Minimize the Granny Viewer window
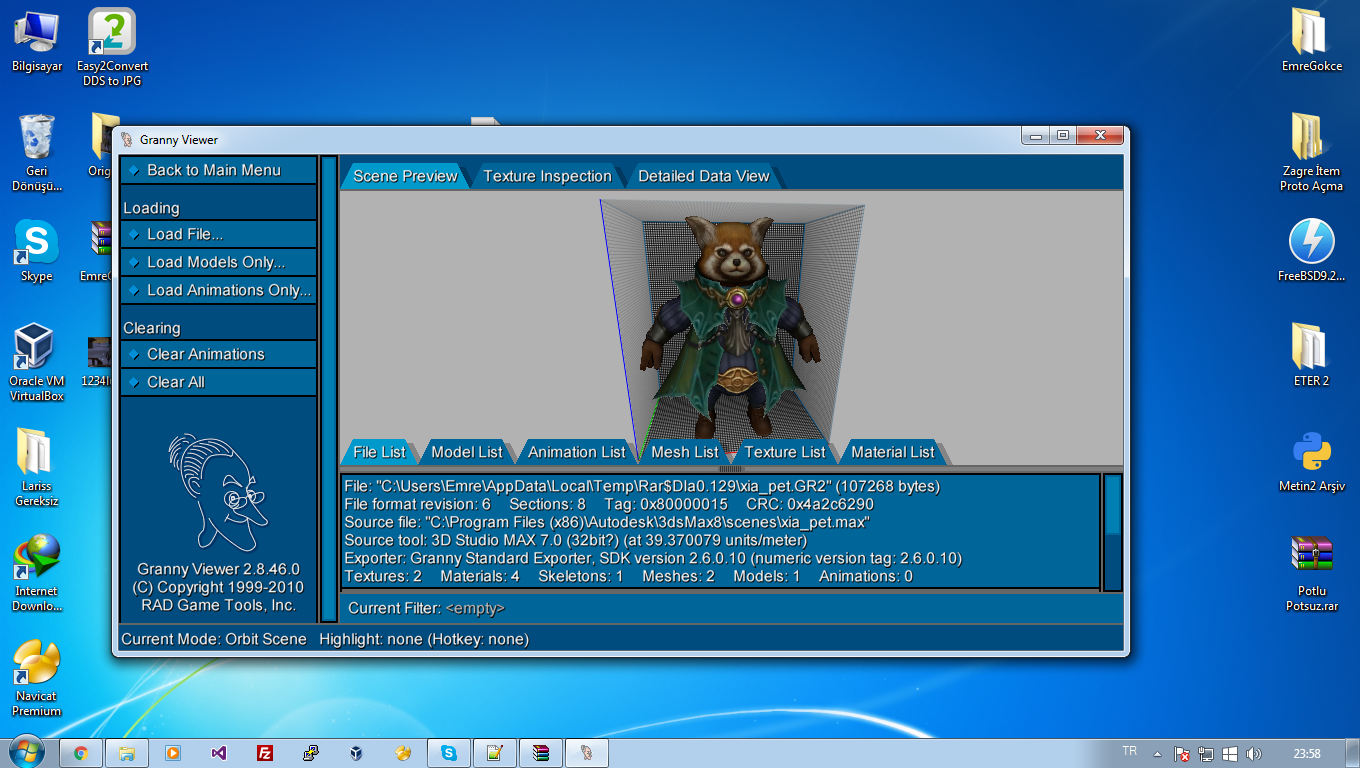Viewport: 1360px width, 768px height. coord(1036,136)
